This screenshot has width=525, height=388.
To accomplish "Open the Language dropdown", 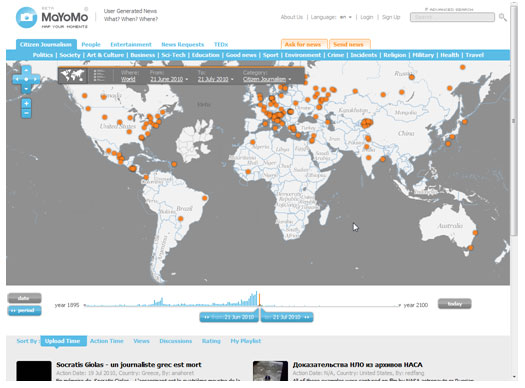I will [346, 17].
